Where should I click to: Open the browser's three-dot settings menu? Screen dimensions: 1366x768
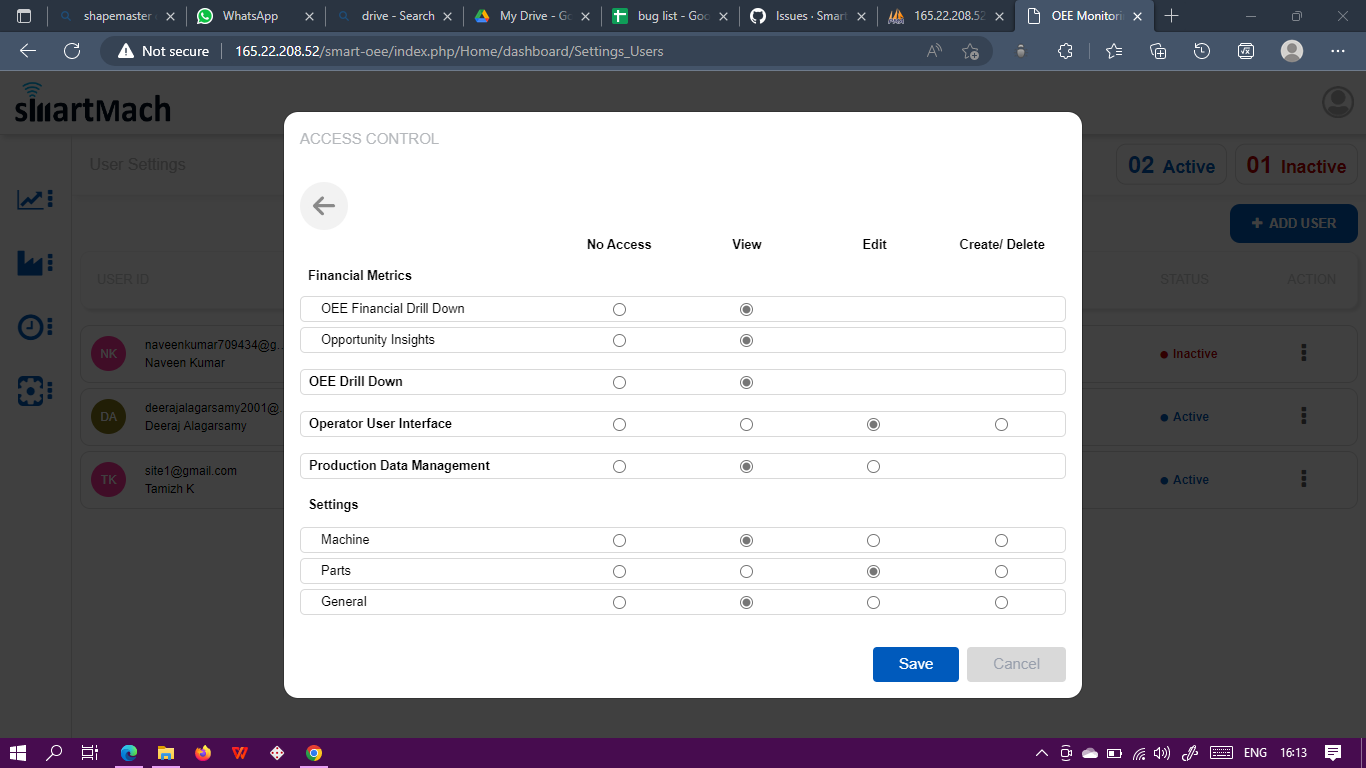point(1337,50)
